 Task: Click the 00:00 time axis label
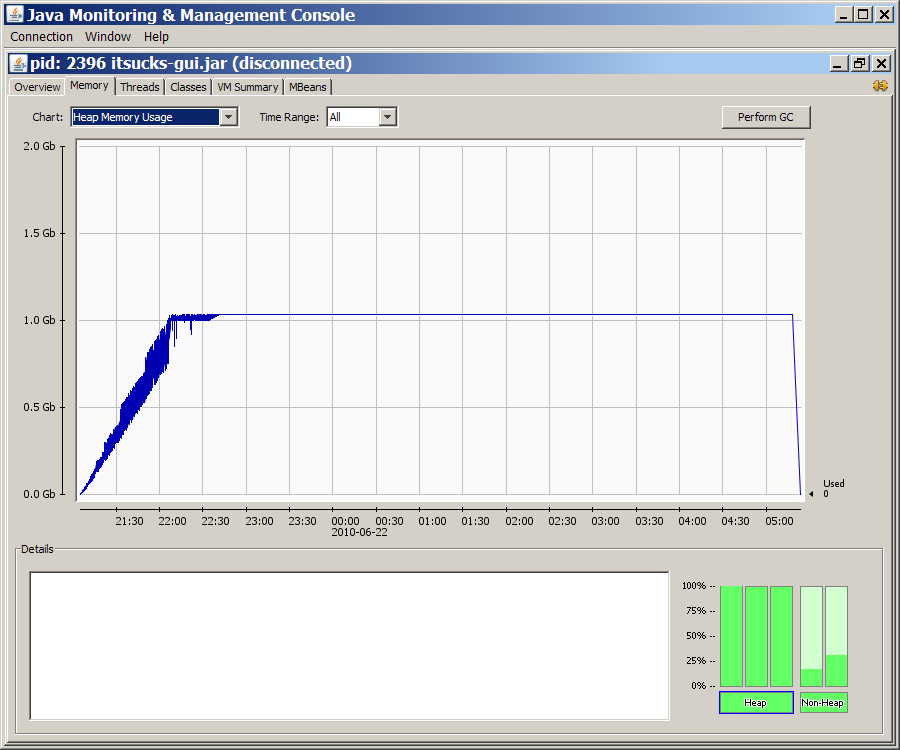[x=346, y=521]
